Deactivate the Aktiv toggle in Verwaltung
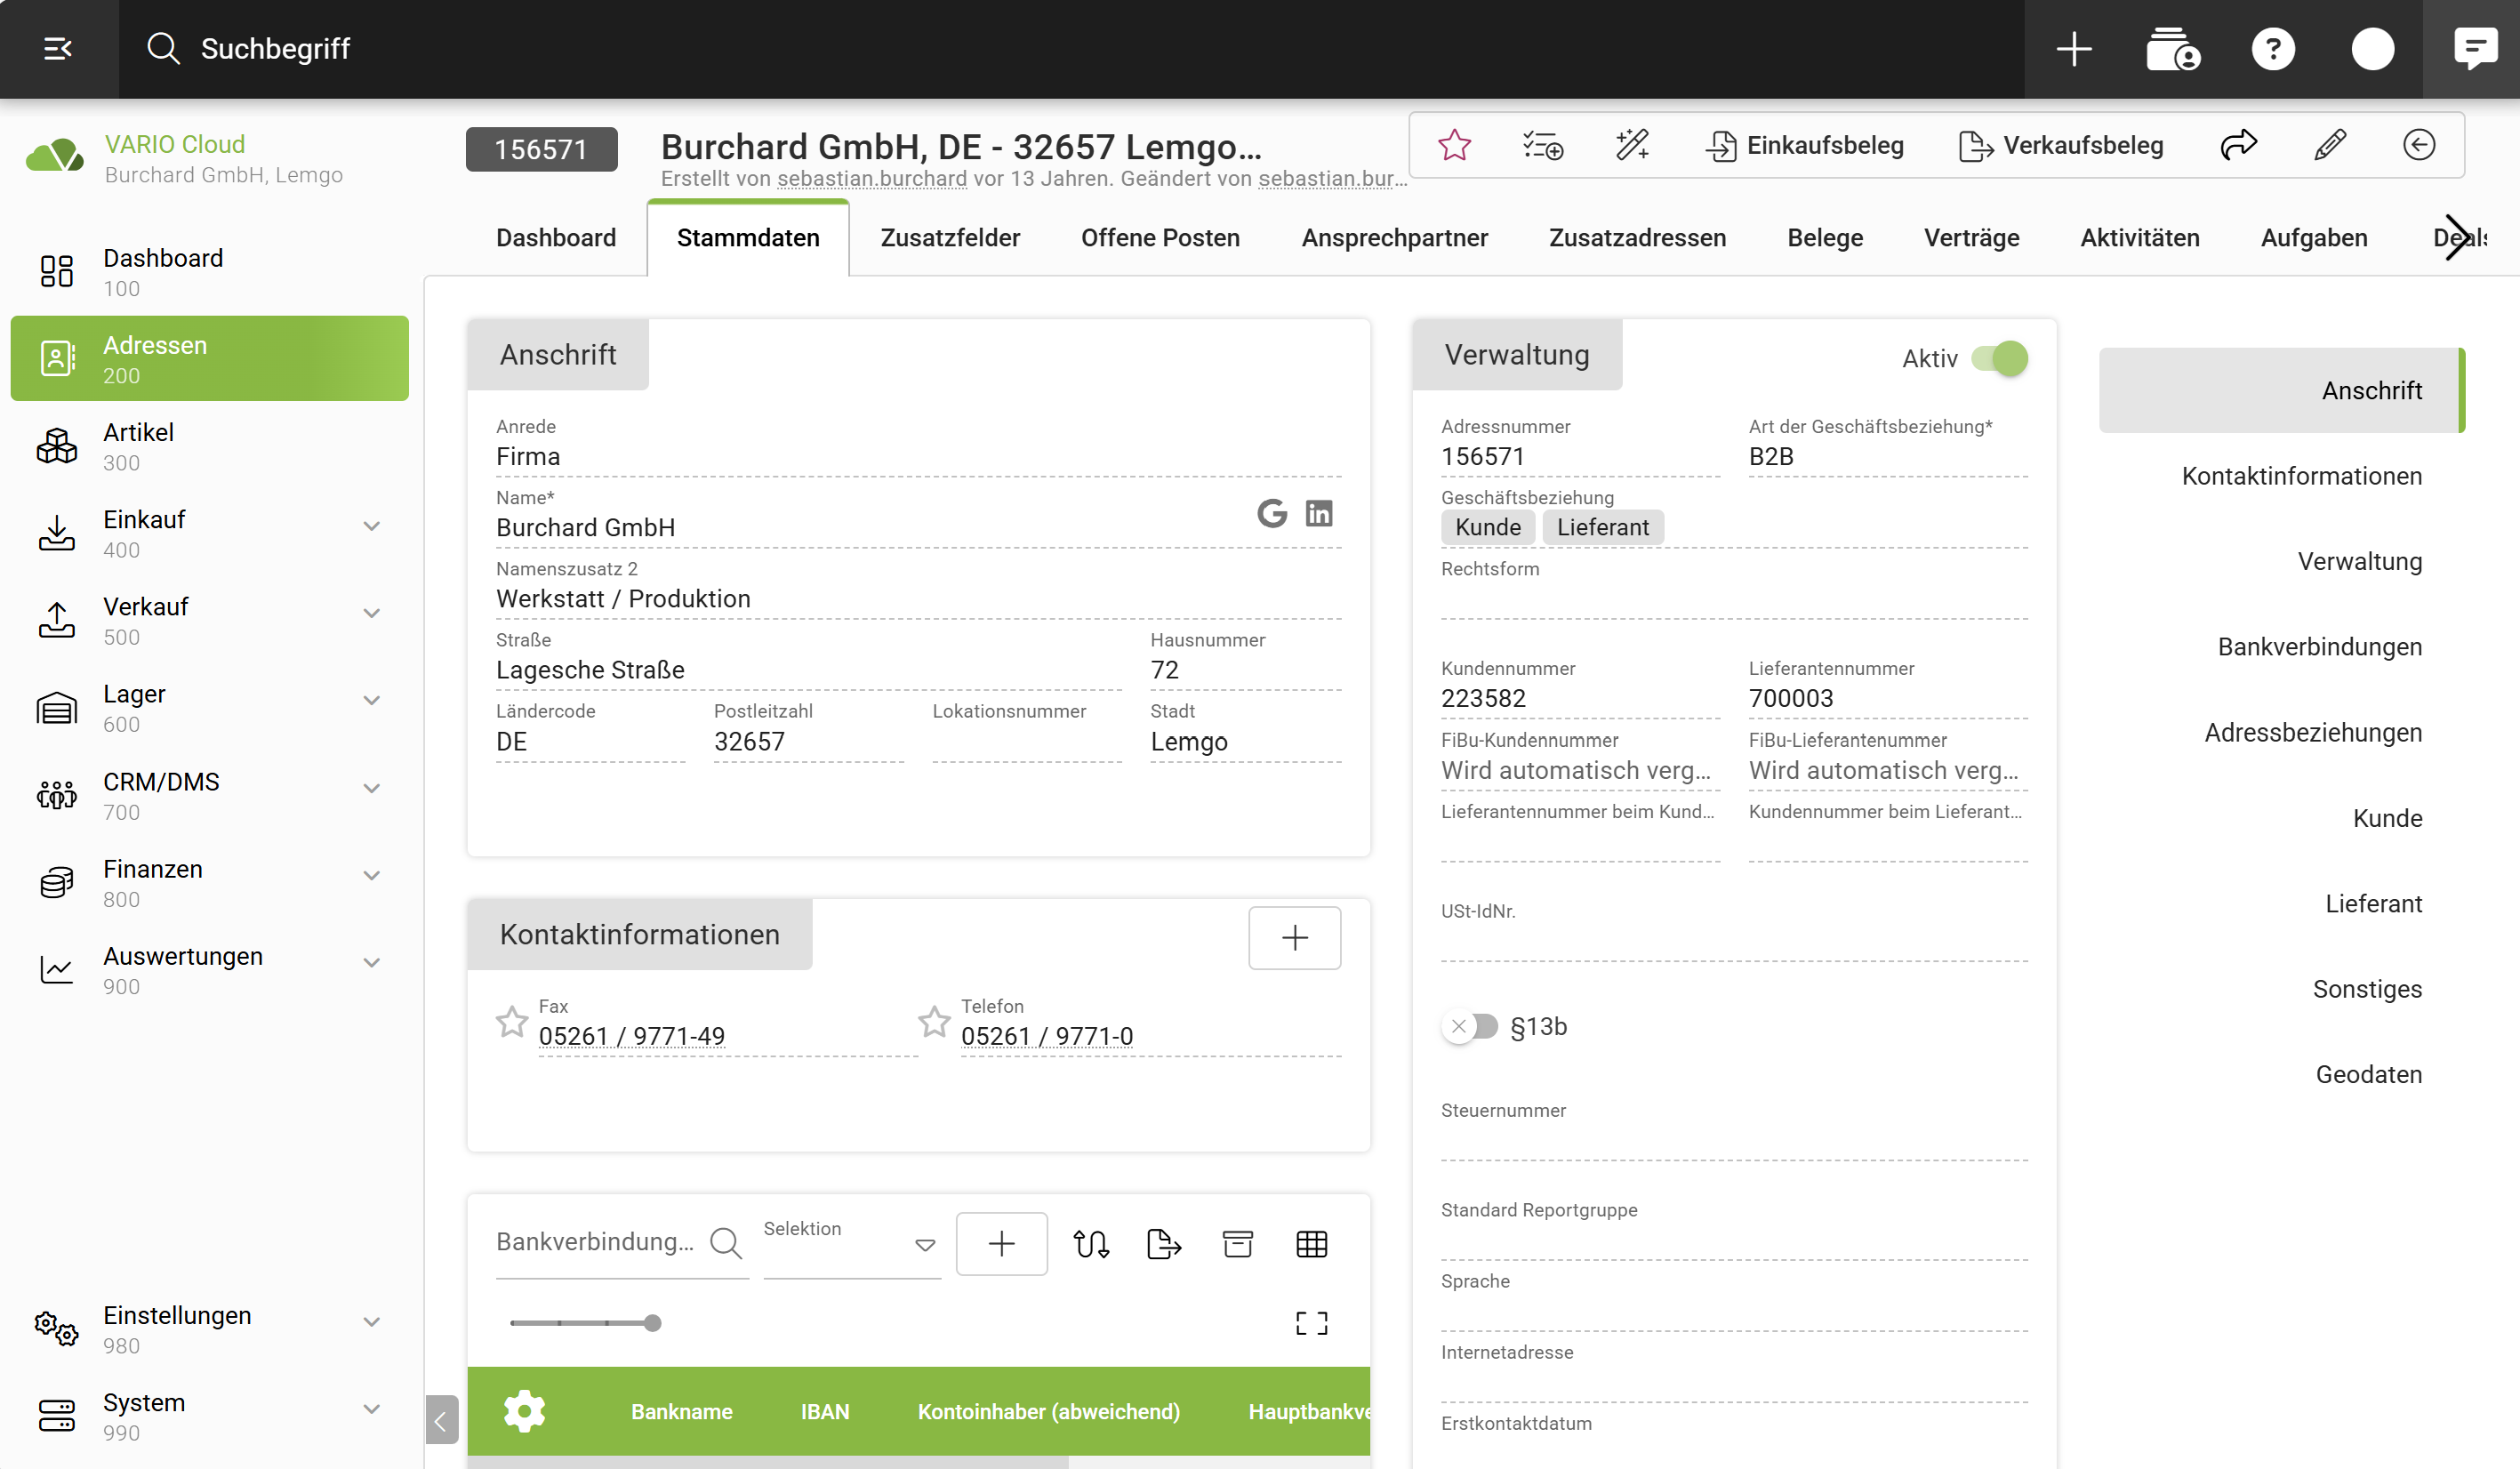2520x1469 pixels. pyautogui.click(x=2000, y=358)
